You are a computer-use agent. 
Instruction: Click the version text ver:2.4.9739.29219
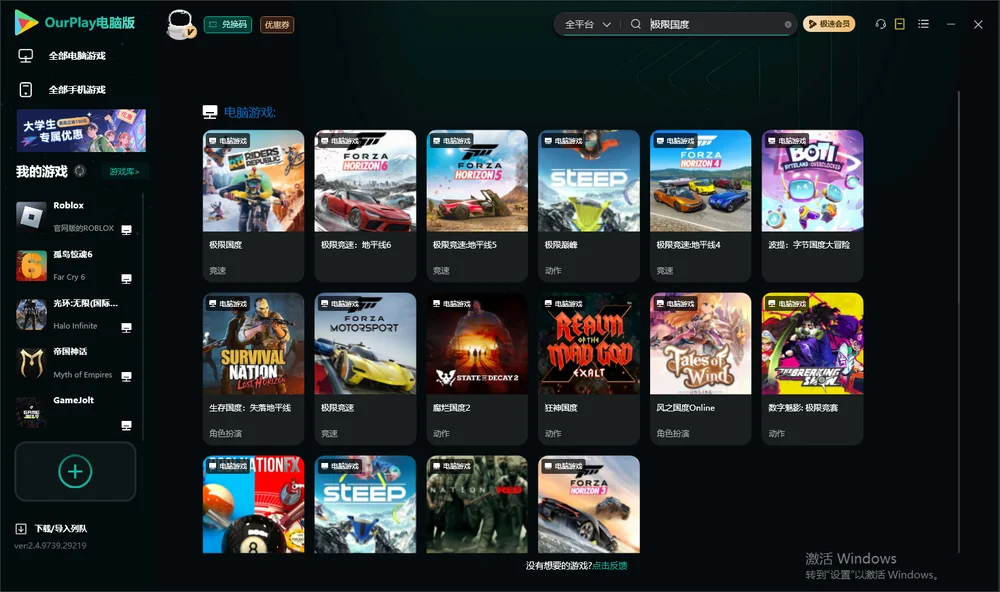pos(50,545)
